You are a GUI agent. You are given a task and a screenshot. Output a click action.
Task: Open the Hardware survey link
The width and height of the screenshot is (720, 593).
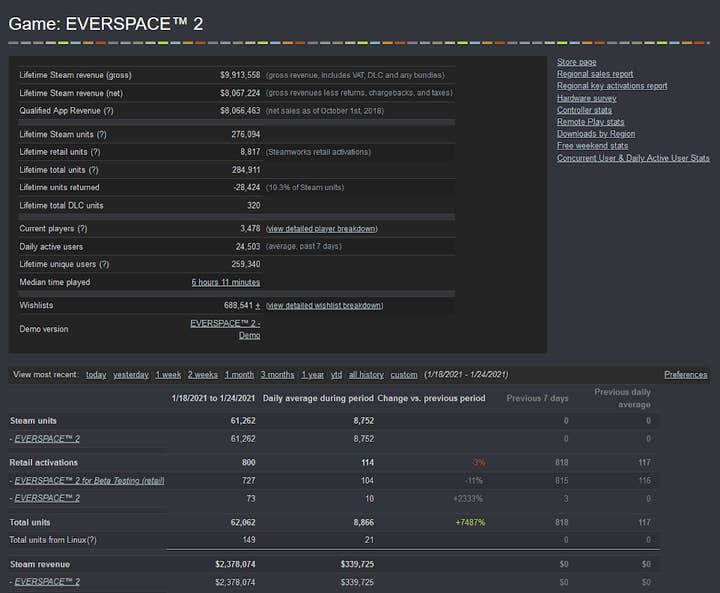(x=586, y=98)
